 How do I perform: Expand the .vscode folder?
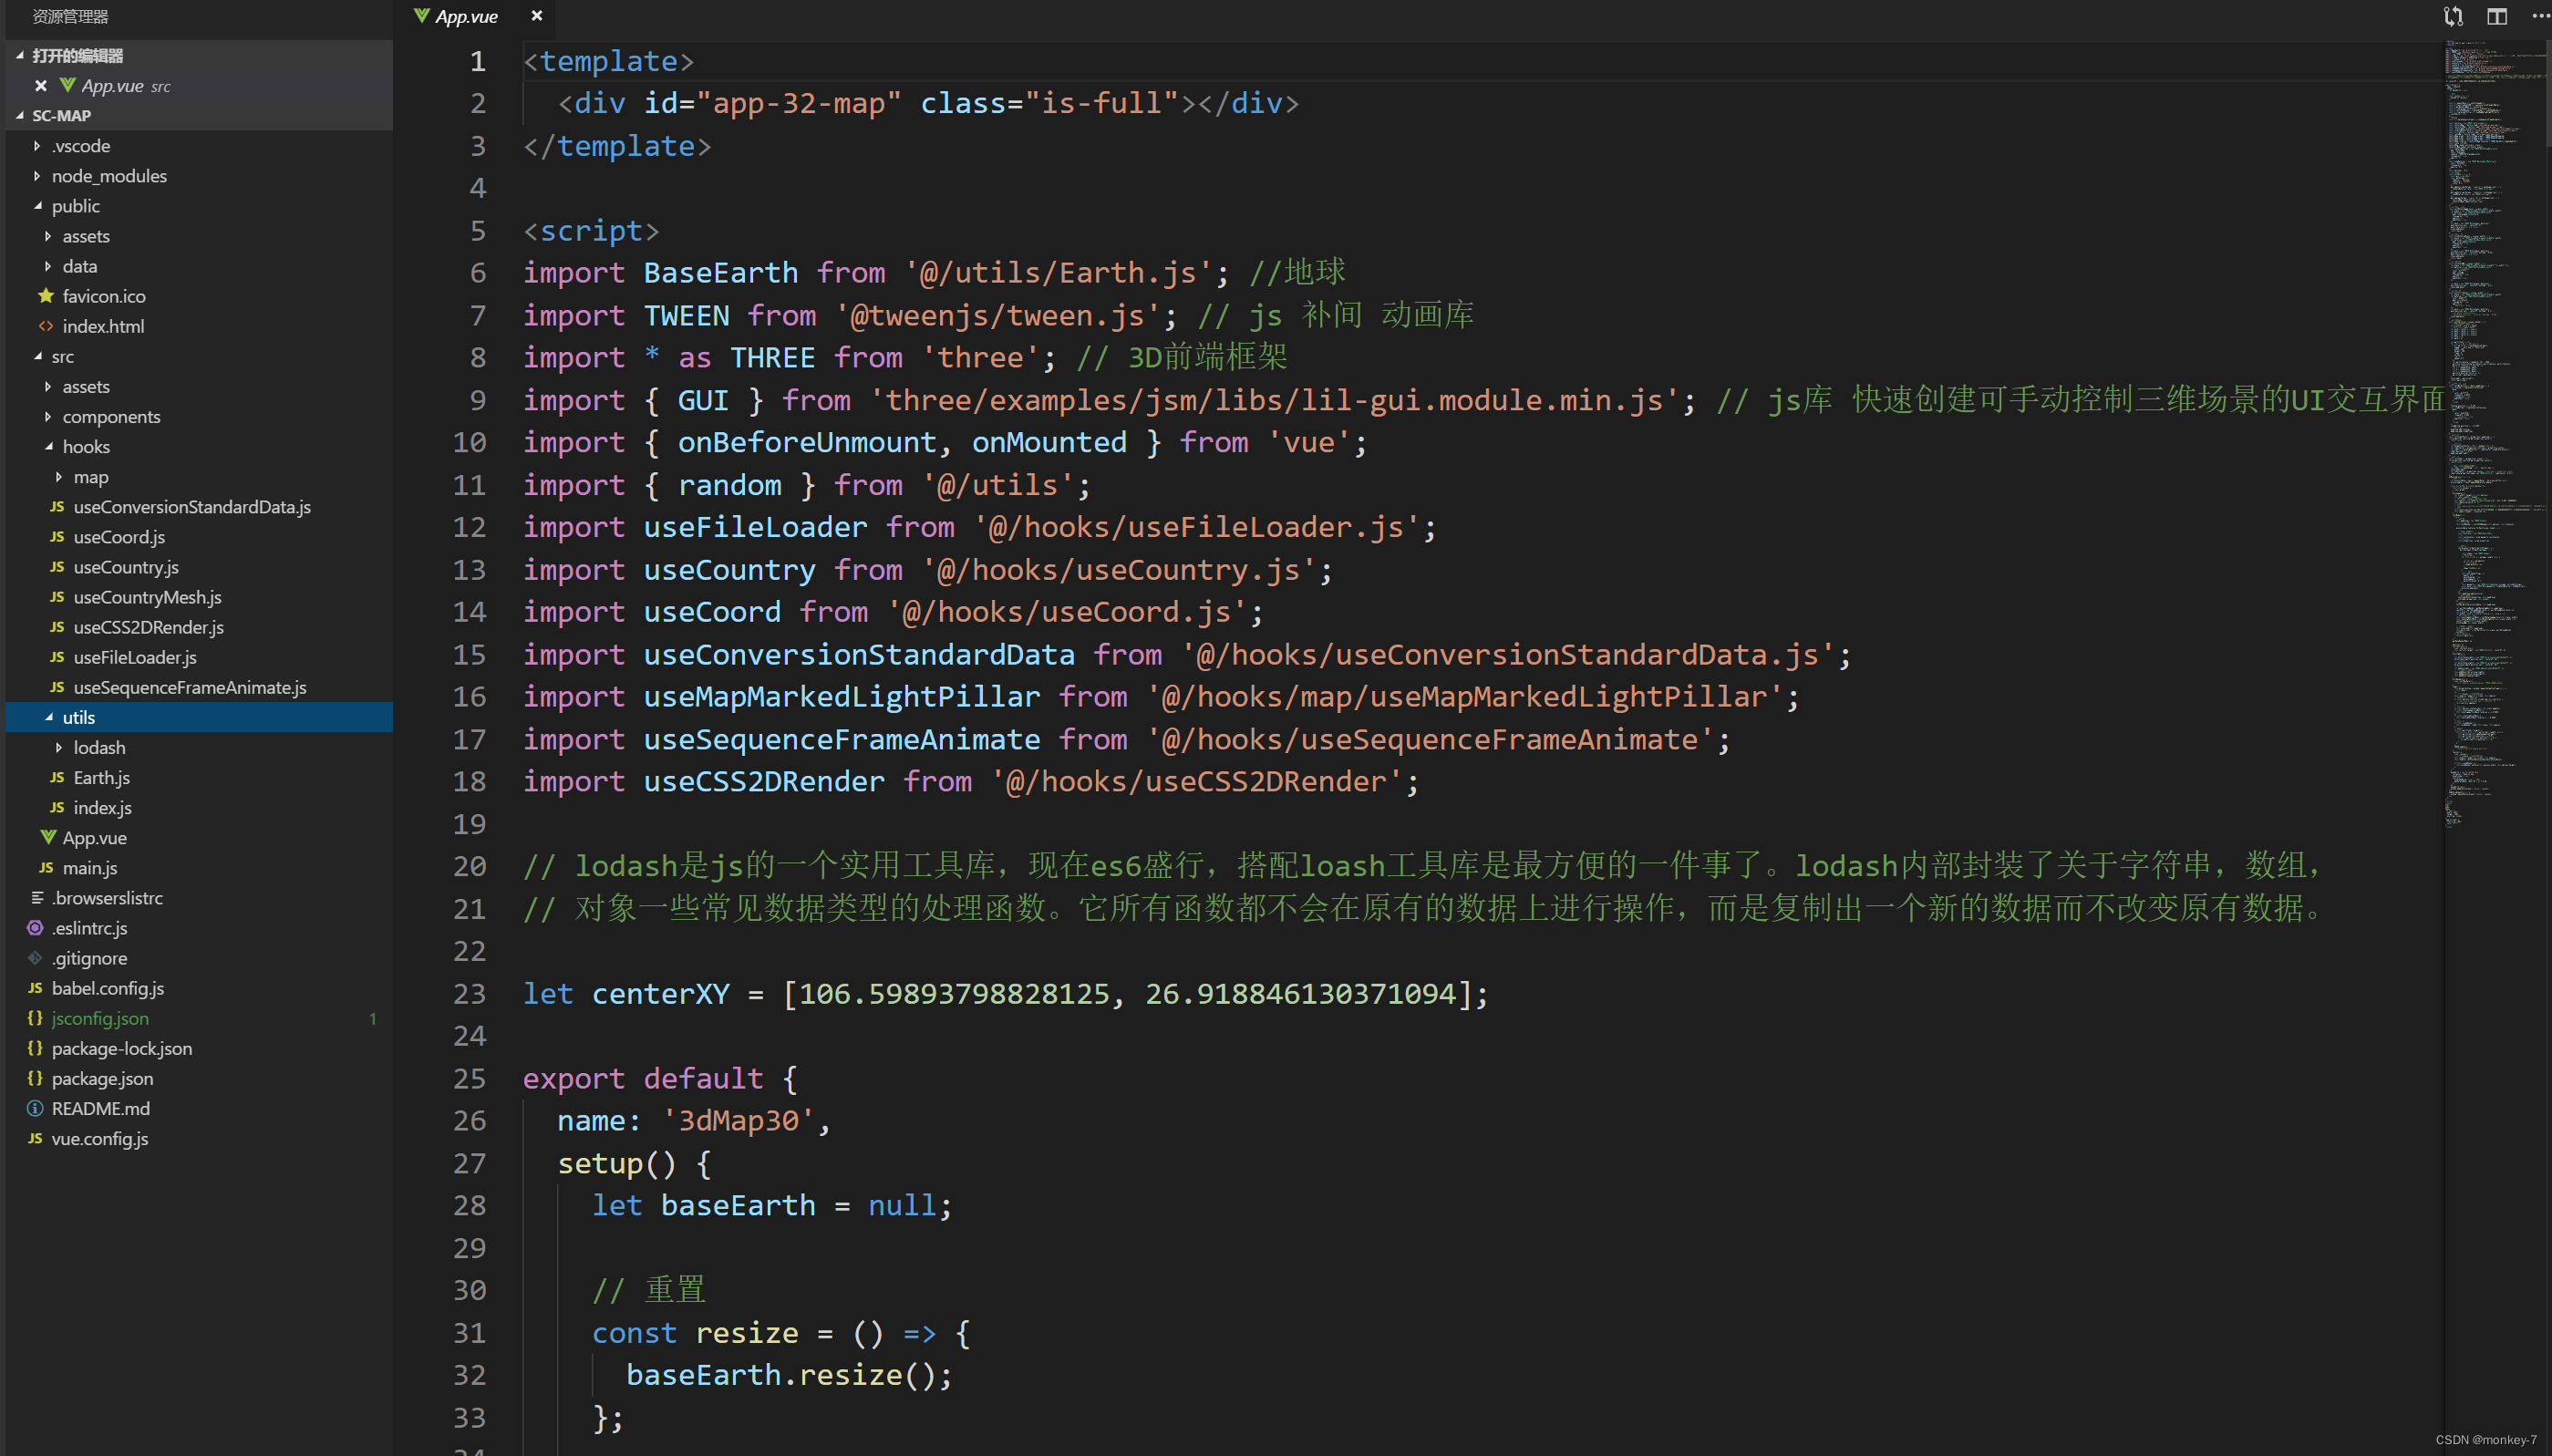click(x=37, y=146)
